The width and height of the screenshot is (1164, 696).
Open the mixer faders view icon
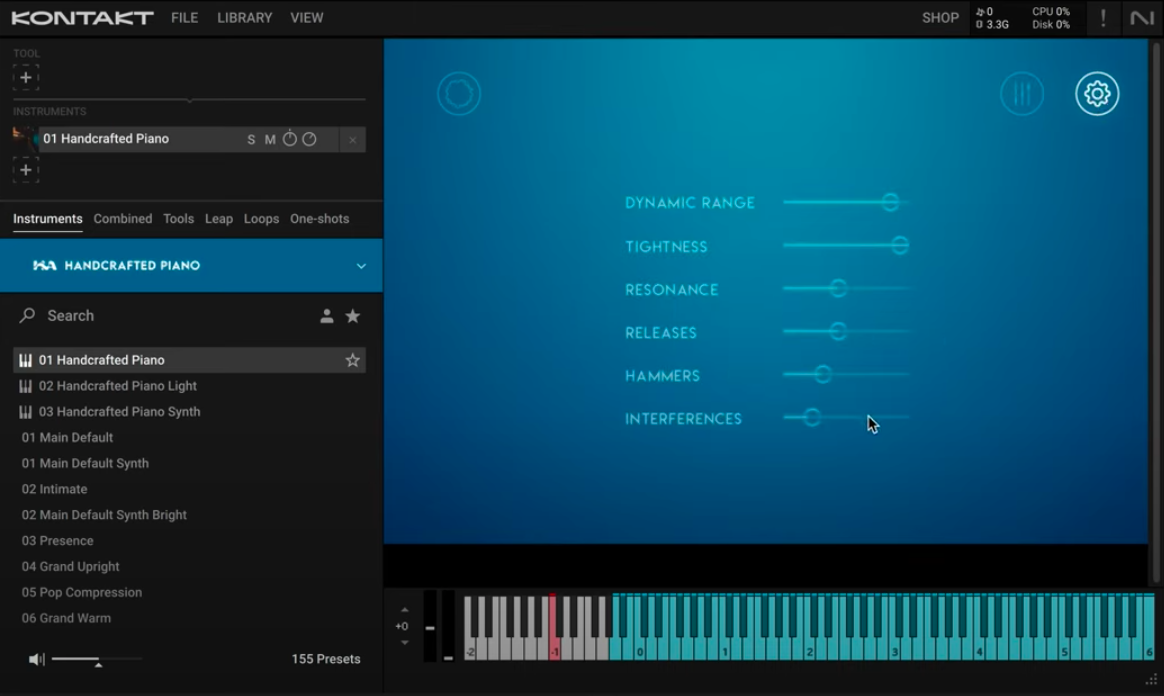[1022, 93]
